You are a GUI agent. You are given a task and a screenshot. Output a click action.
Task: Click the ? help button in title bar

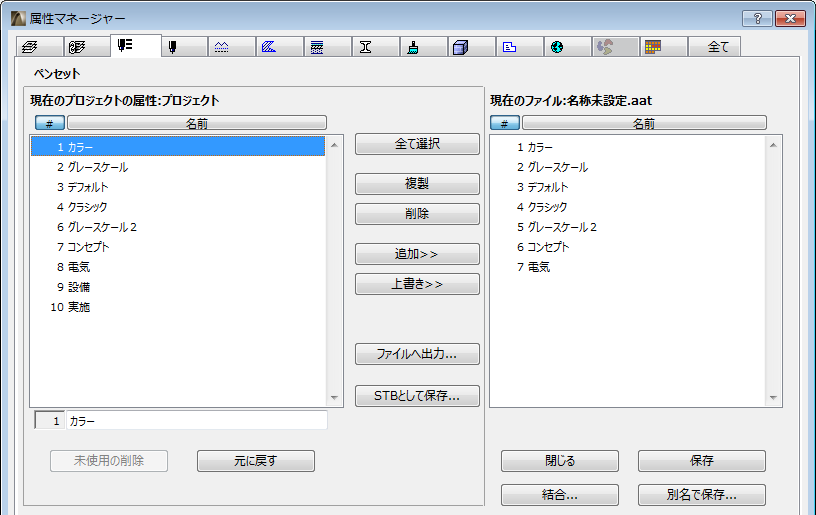tap(757, 19)
